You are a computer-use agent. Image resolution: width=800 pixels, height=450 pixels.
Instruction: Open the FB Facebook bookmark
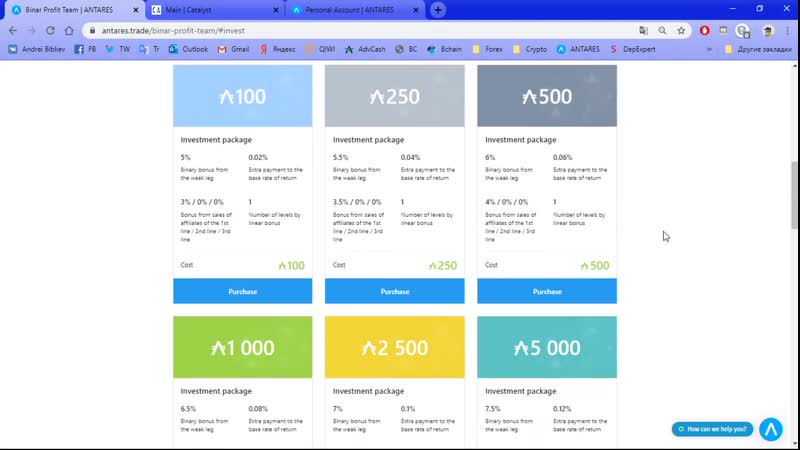click(85, 49)
